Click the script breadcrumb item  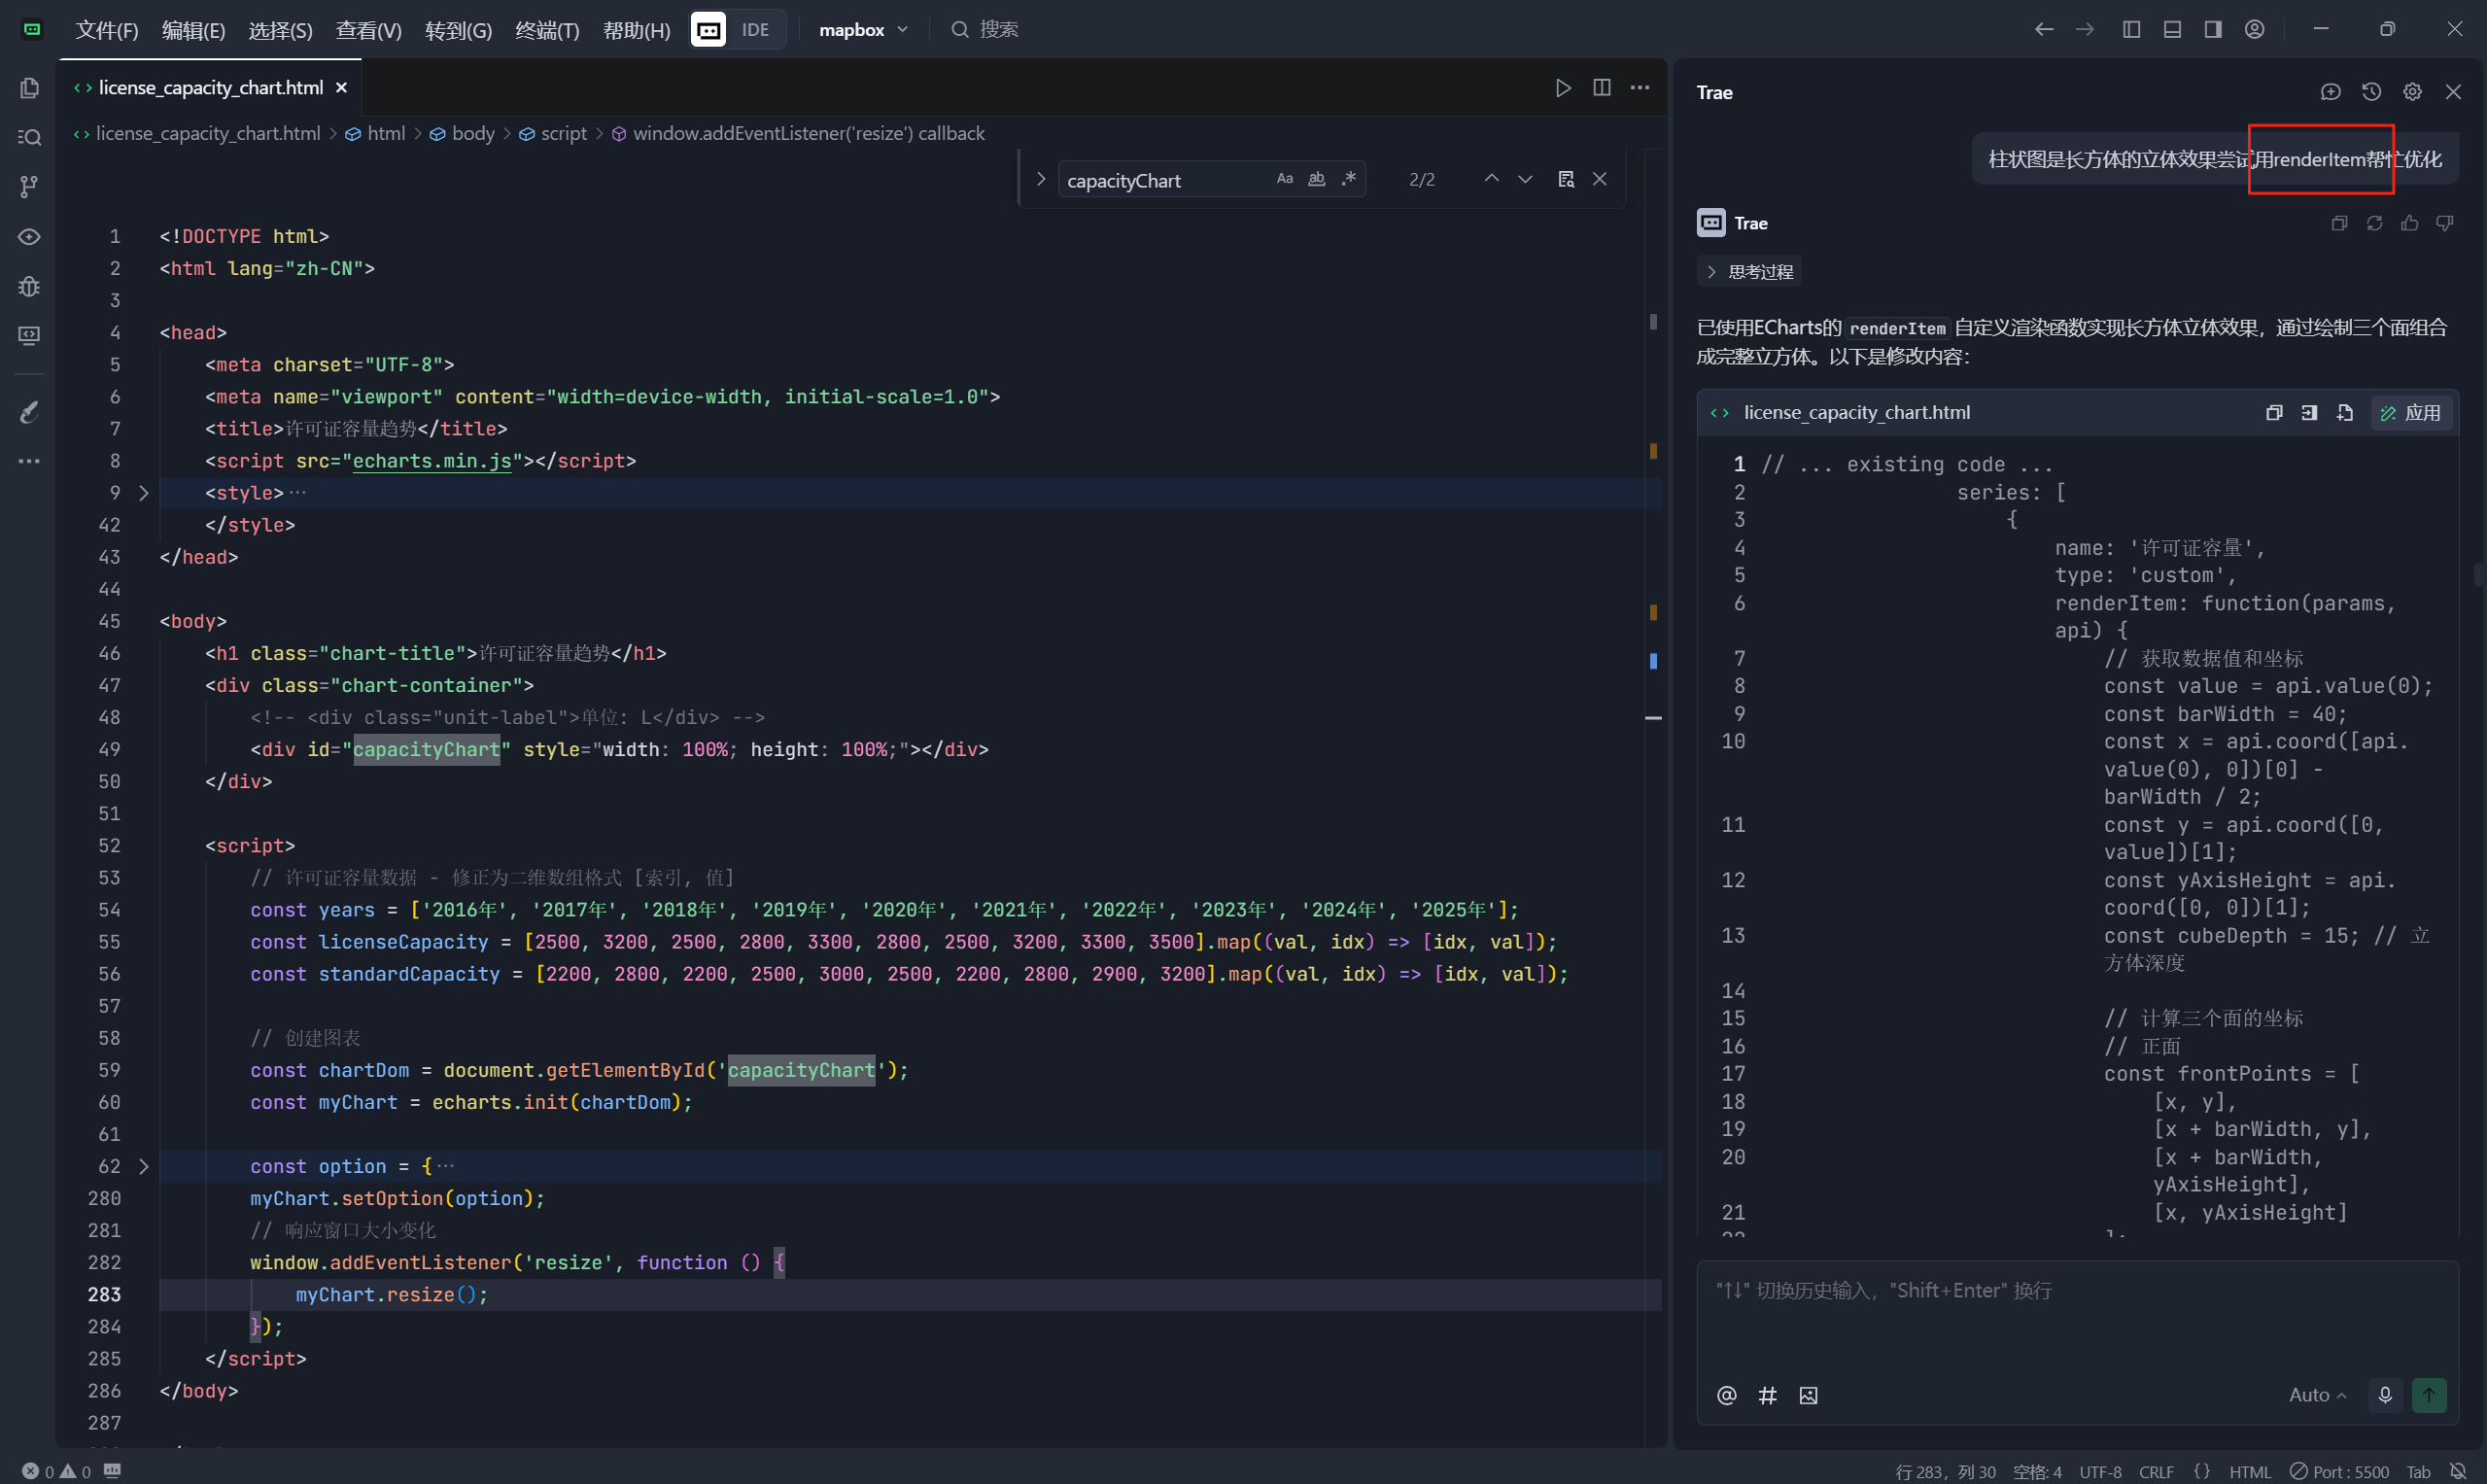[552, 133]
